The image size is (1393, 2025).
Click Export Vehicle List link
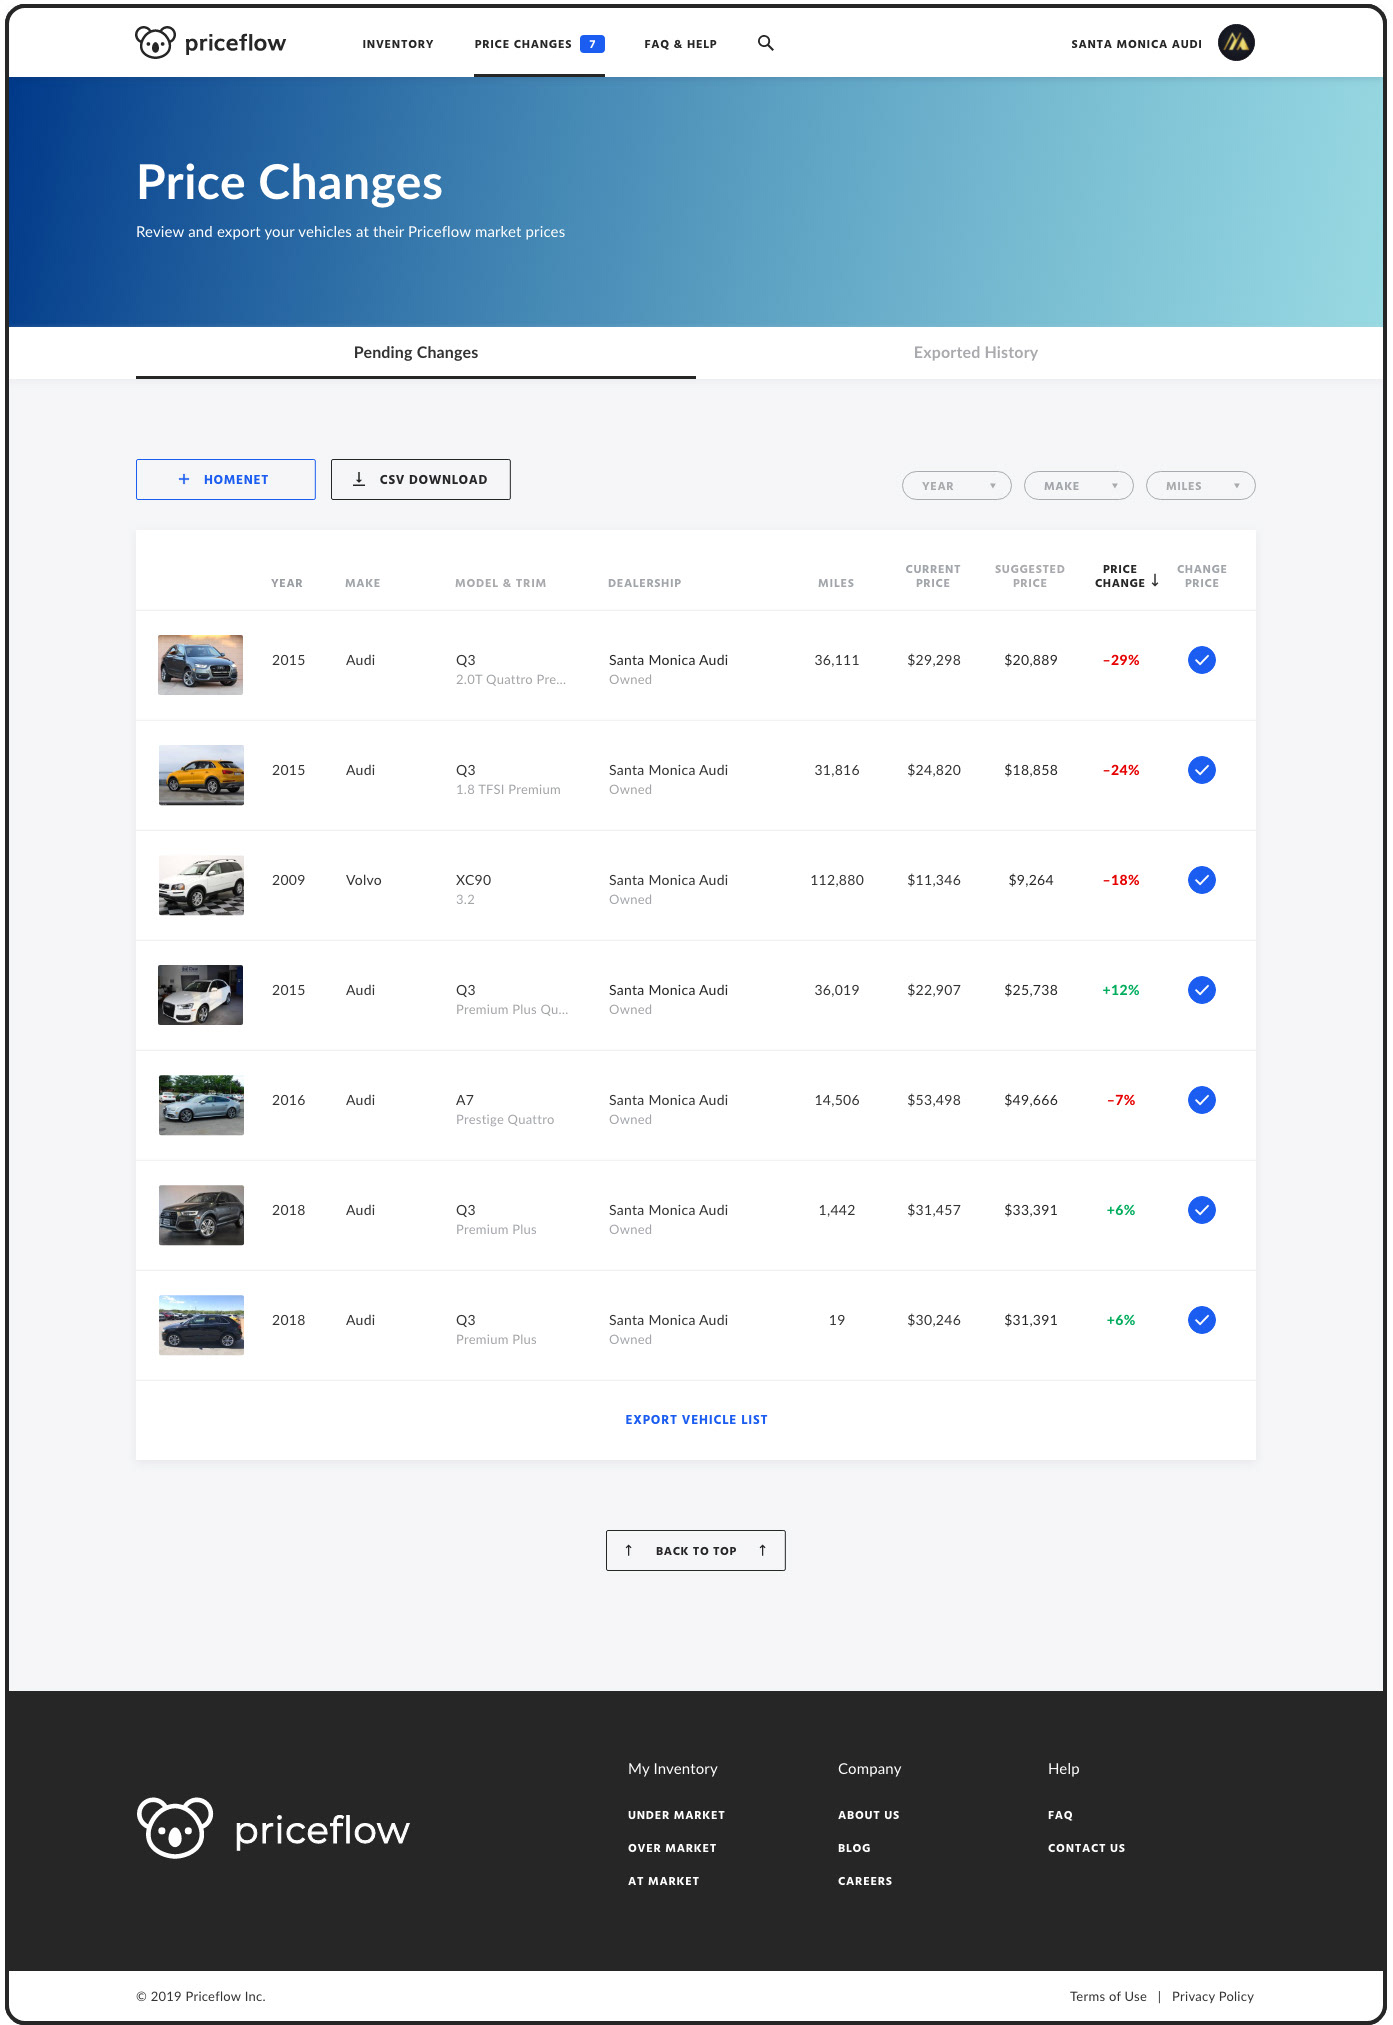point(697,1420)
